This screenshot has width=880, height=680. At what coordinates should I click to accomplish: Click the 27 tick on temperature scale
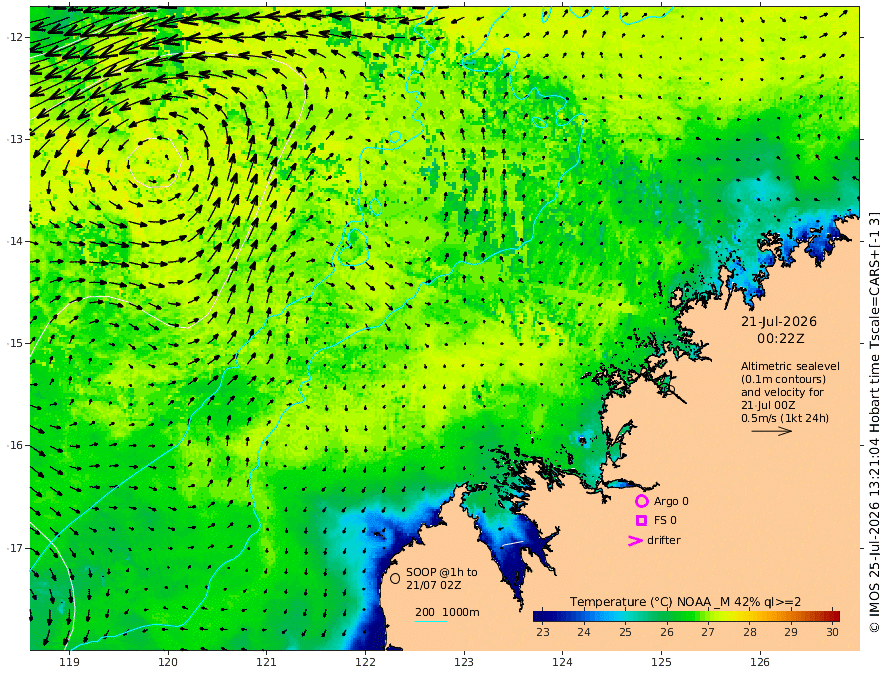[708, 632]
